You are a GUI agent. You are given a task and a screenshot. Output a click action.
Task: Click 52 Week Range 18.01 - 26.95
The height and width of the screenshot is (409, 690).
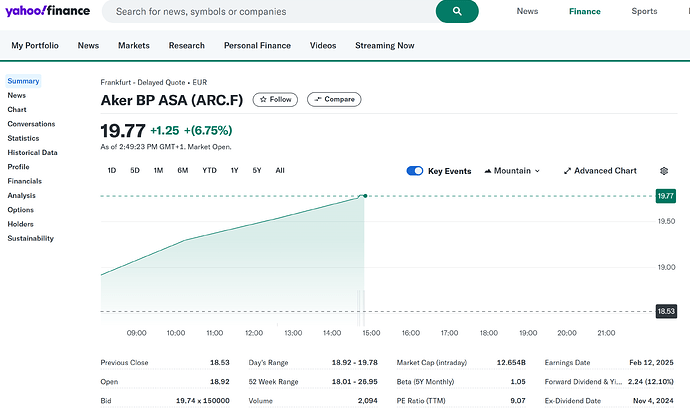[x=355, y=382]
